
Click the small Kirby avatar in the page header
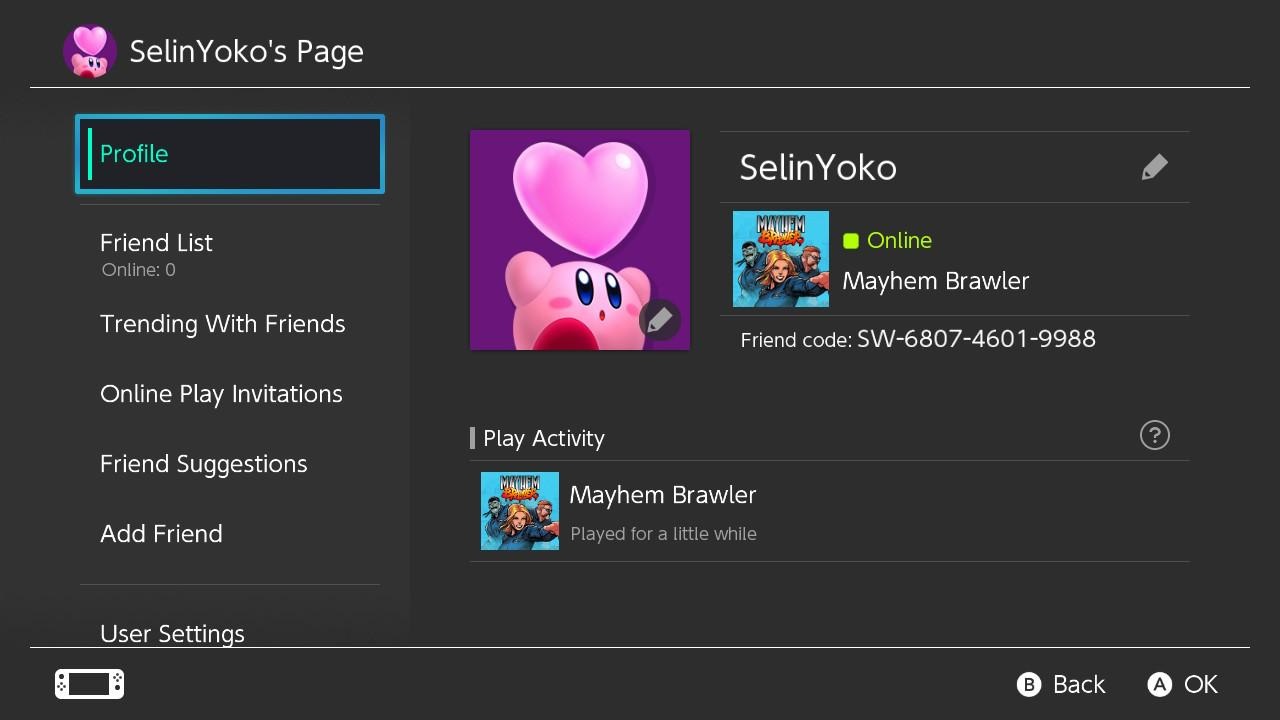pos(90,51)
